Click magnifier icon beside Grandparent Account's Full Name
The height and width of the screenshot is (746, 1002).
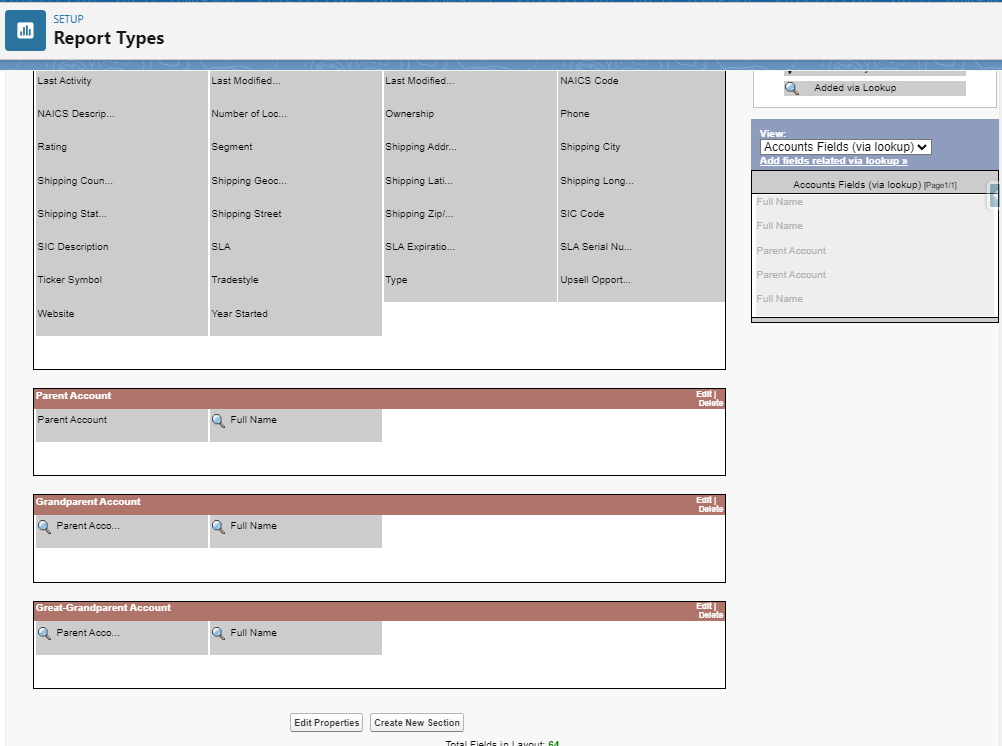tap(218, 527)
